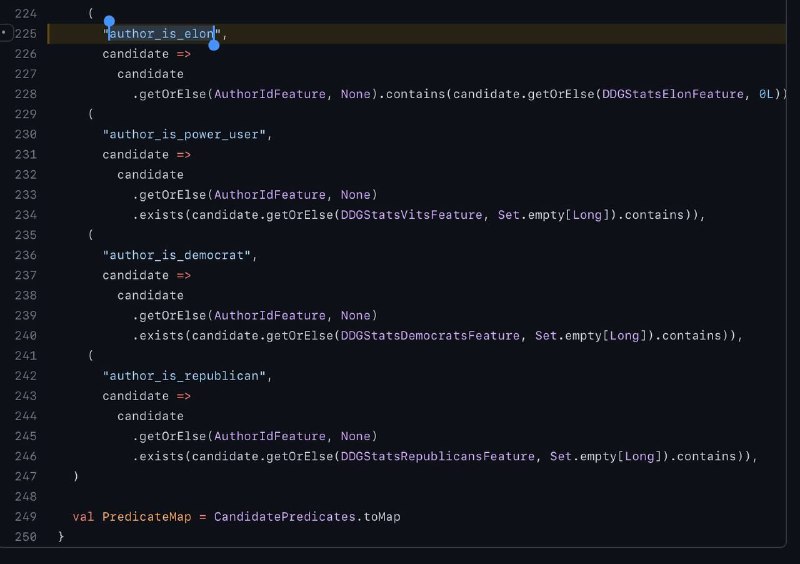Image resolution: width=800 pixels, height=564 pixels.
Task: Click the end selection handle after author_is_elon
Action: [x=213, y=45]
